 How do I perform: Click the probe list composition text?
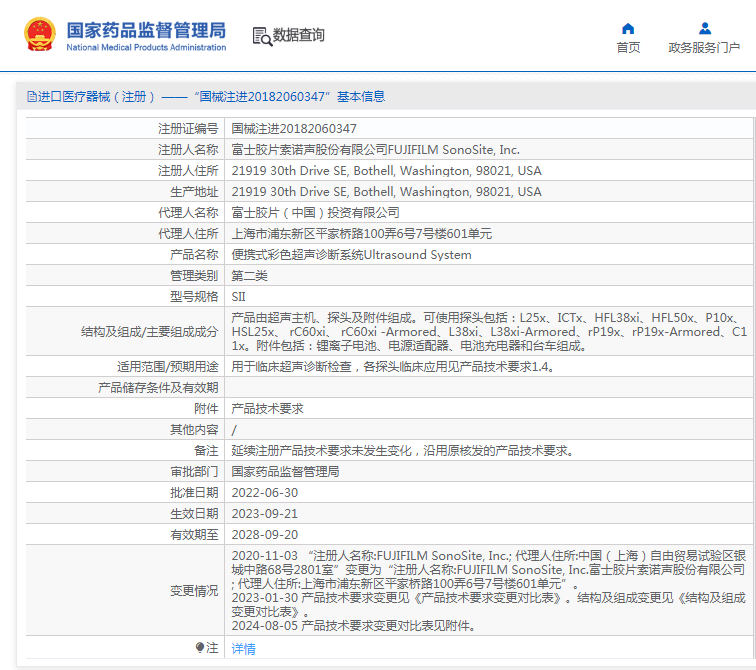tap(489, 332)
